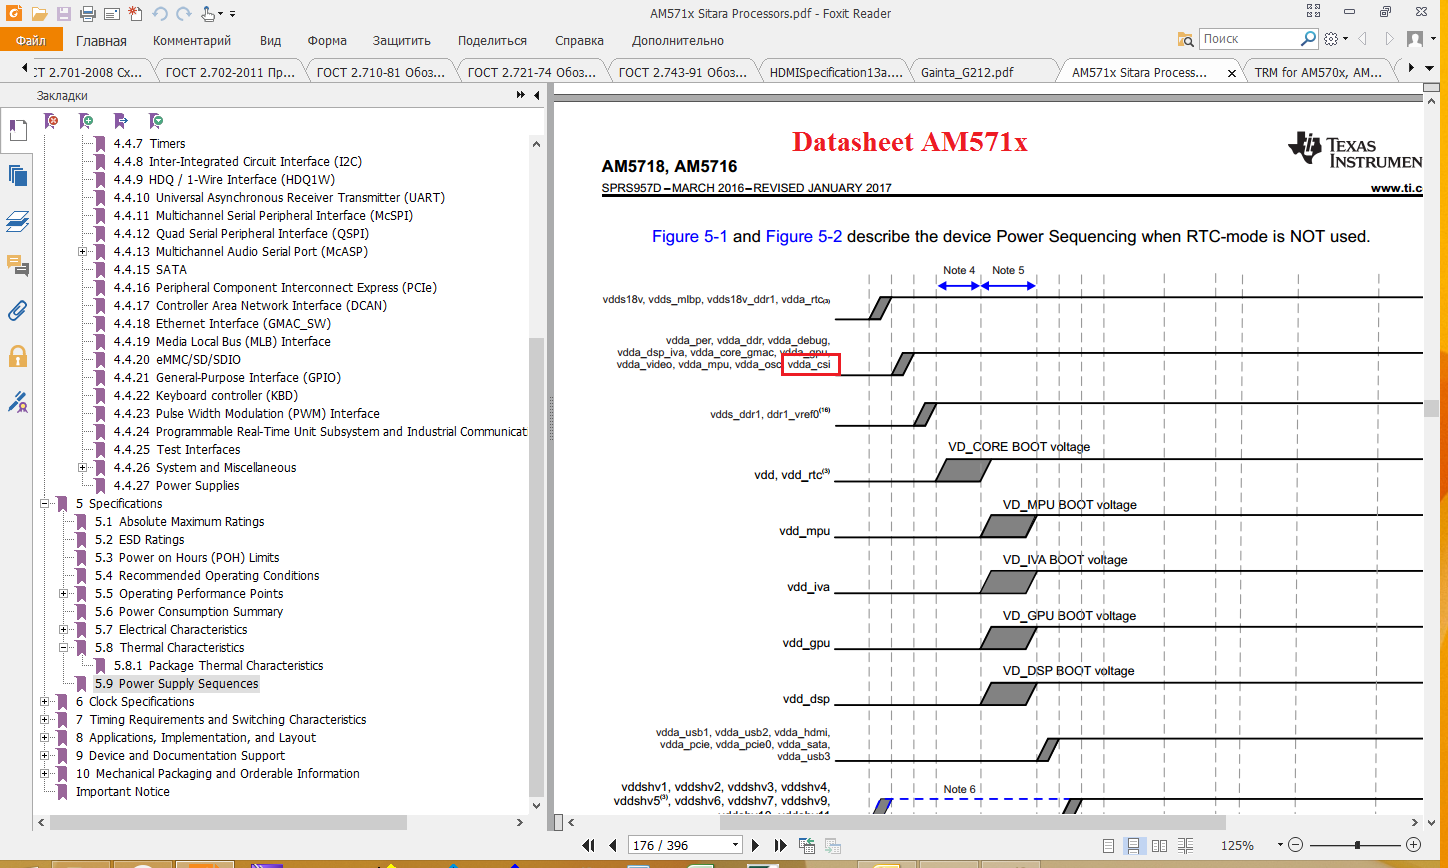This screenshot has height=868, width=1448.
Task: Go to the previous page
Action: pos(612,845)
